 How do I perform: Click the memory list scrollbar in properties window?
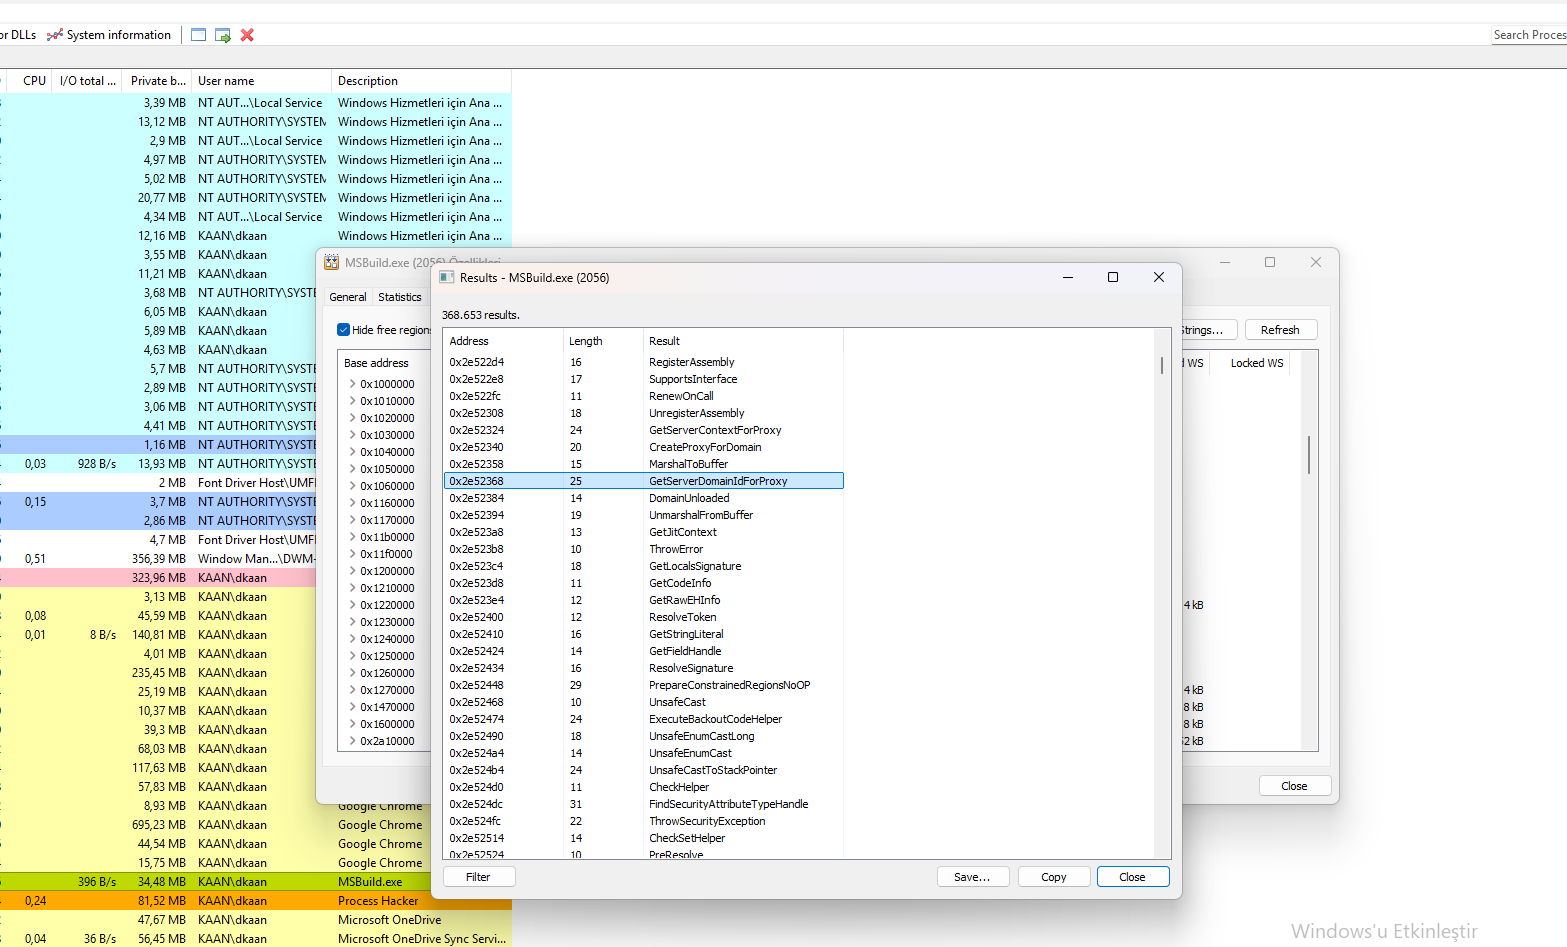[1308, 455]
